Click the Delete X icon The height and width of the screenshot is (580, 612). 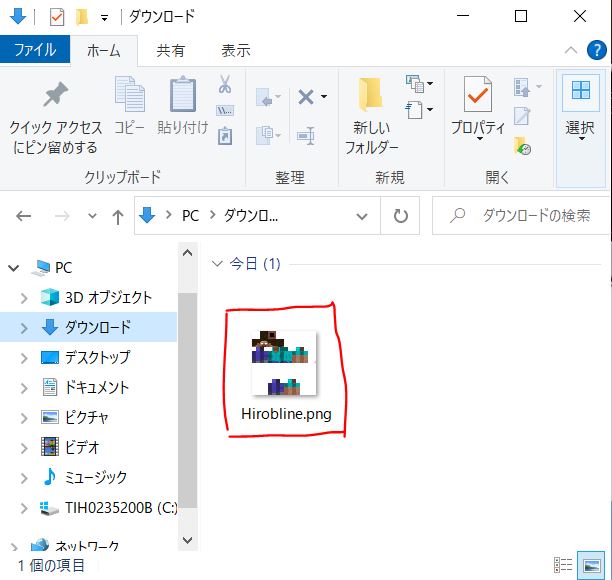[x=306, y=96]
